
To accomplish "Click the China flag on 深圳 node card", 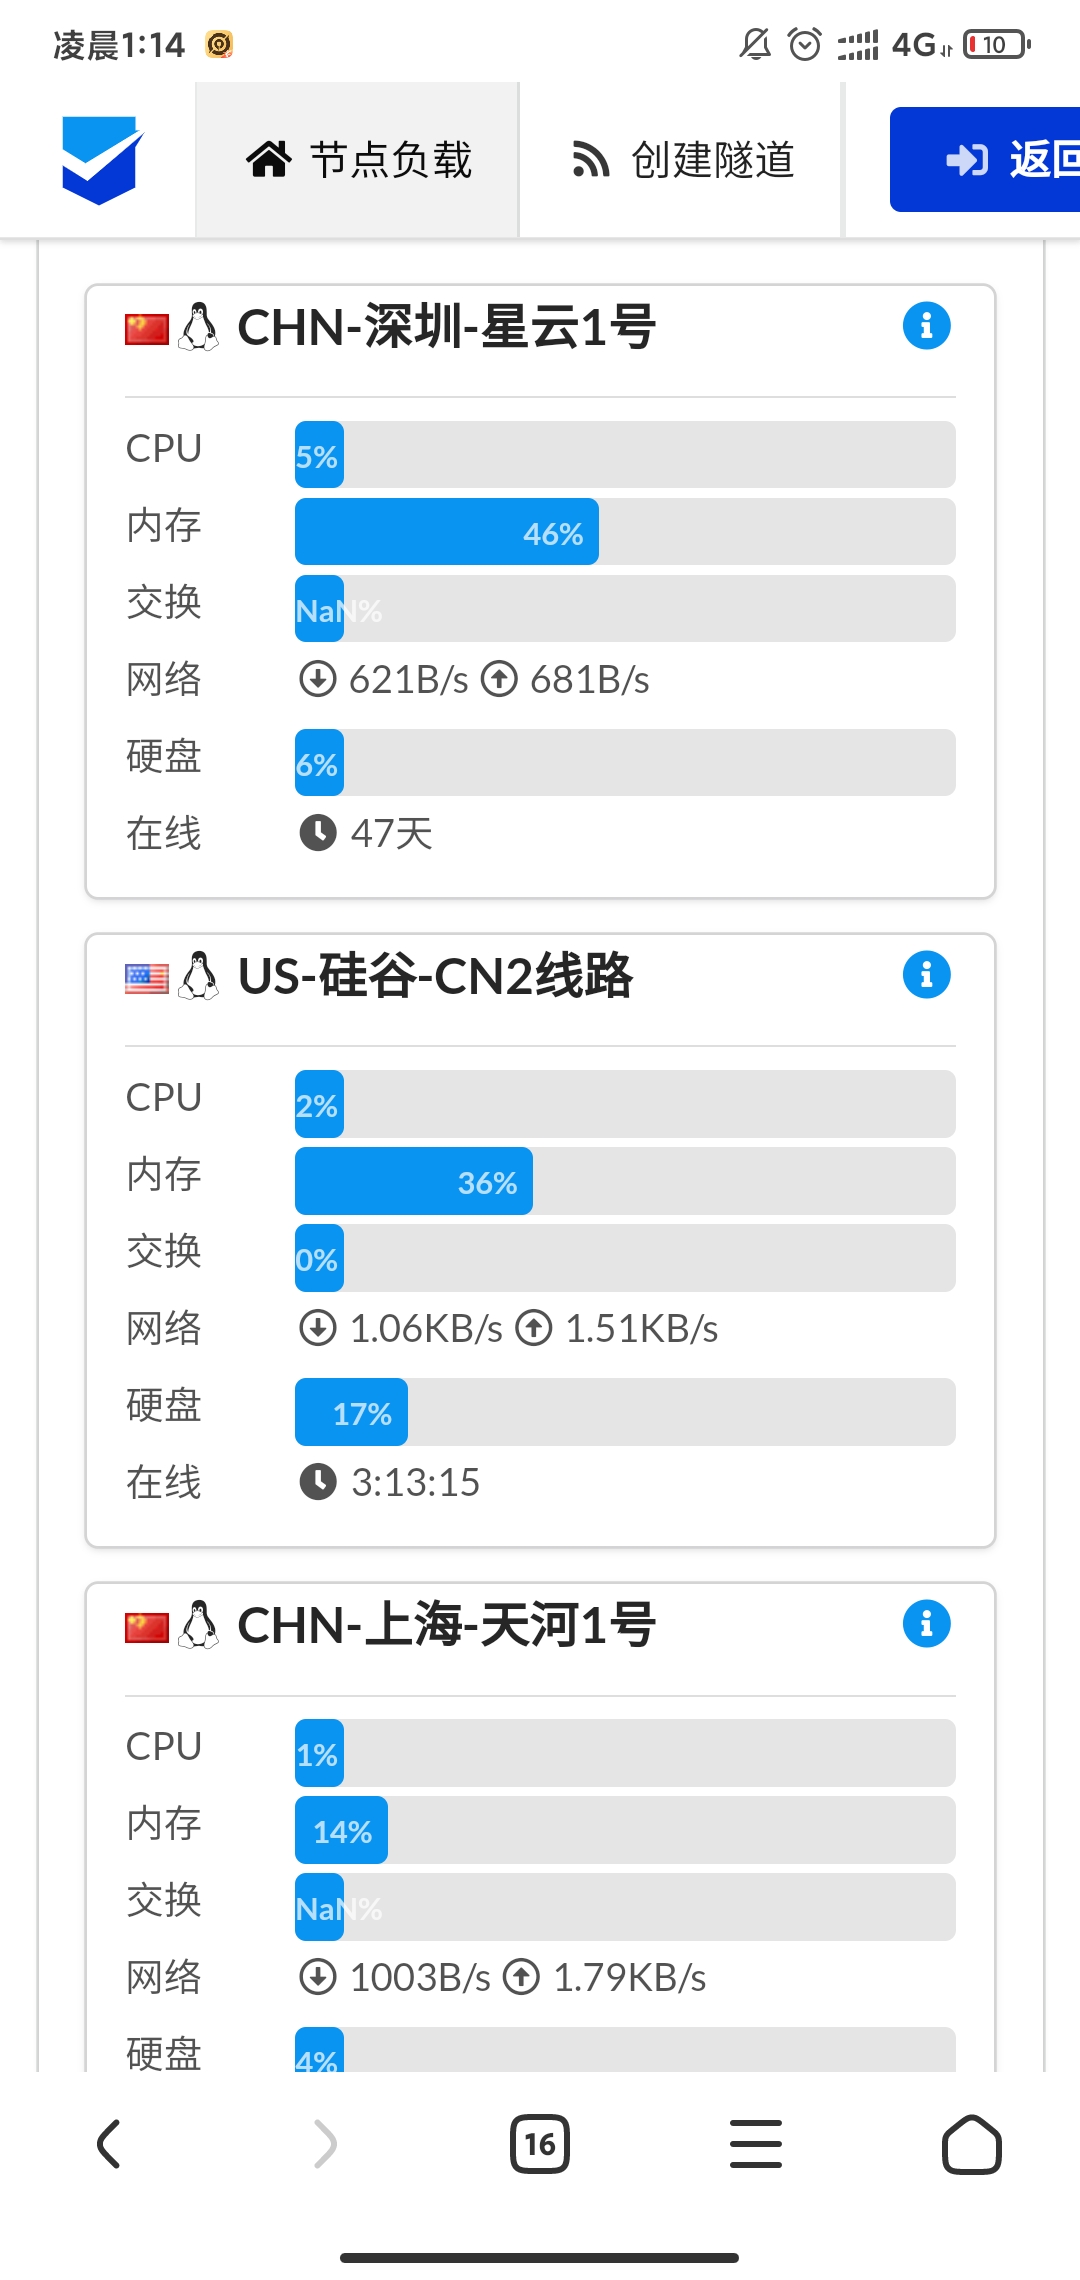I will (147, 328).
